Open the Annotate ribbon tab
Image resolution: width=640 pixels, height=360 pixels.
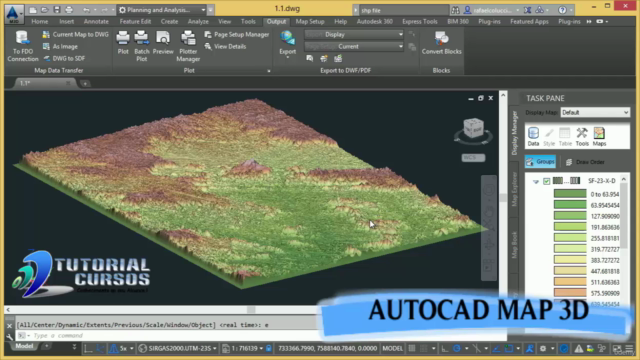click(96, 21)
